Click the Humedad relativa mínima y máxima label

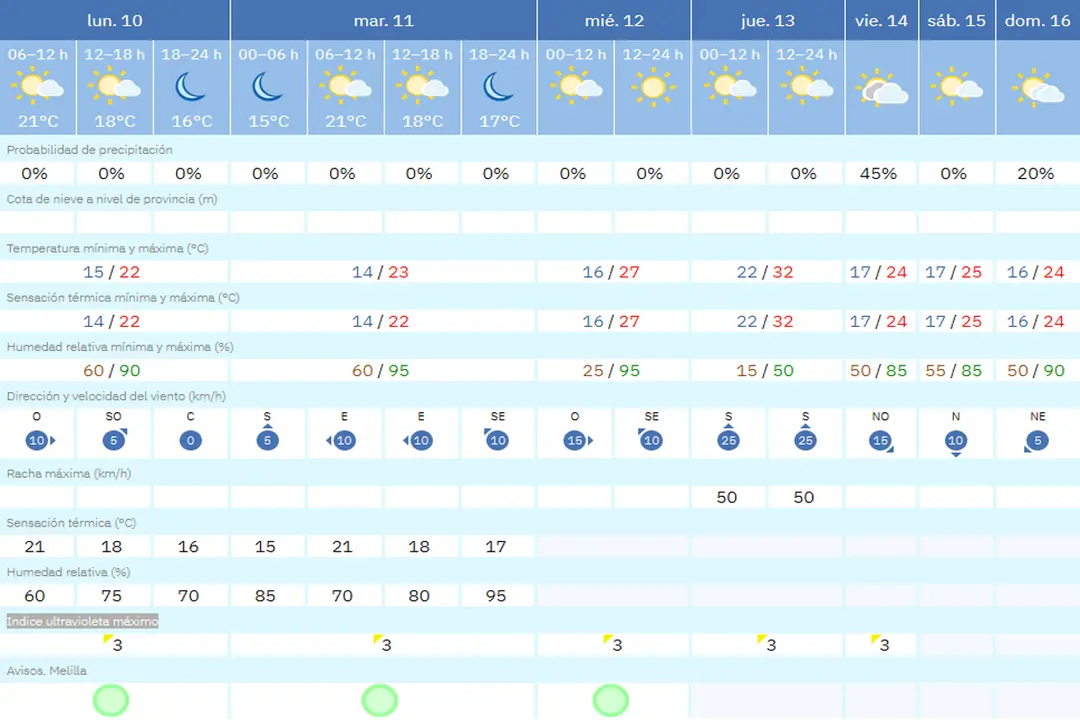(x=120, y=347)
